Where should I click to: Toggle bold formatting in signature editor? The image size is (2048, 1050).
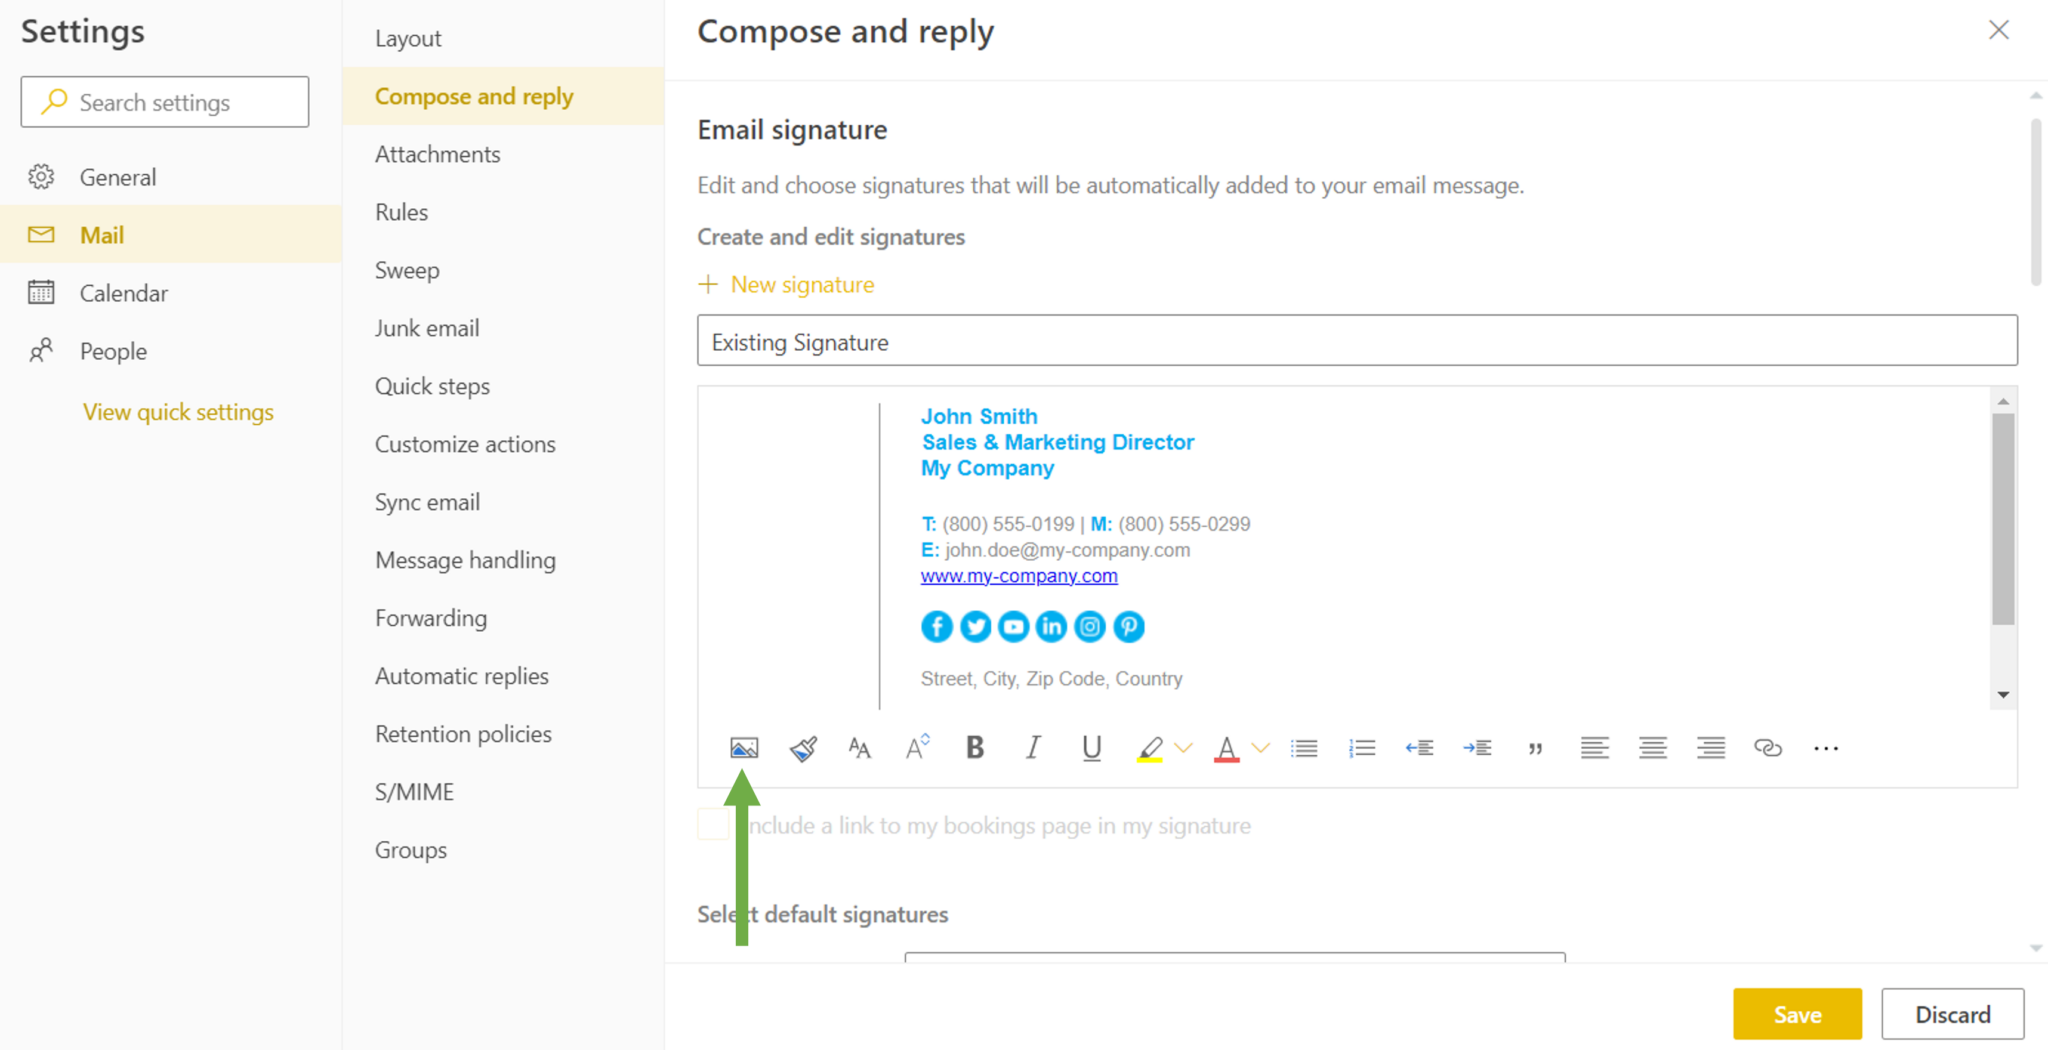point(975,748)
